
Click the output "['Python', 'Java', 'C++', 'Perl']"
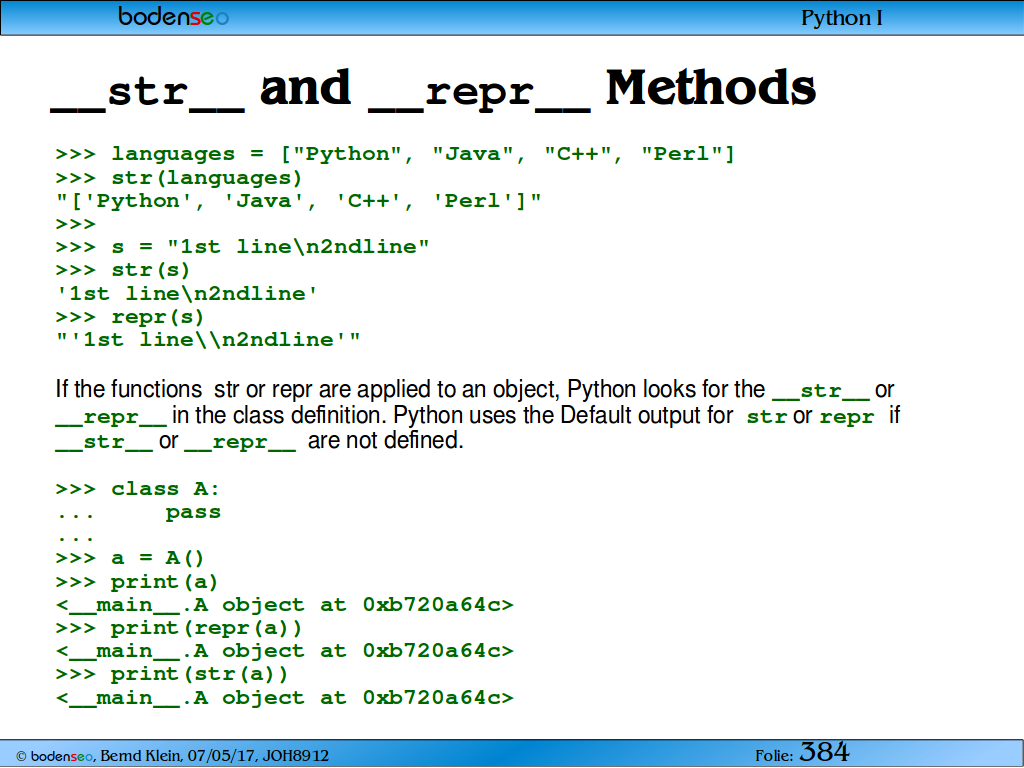click(x=298, y=200)
